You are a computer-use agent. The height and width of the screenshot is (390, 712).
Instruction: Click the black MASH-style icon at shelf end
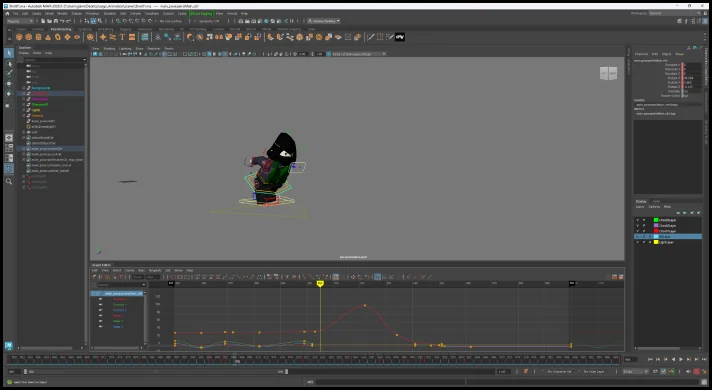(400, 37)
